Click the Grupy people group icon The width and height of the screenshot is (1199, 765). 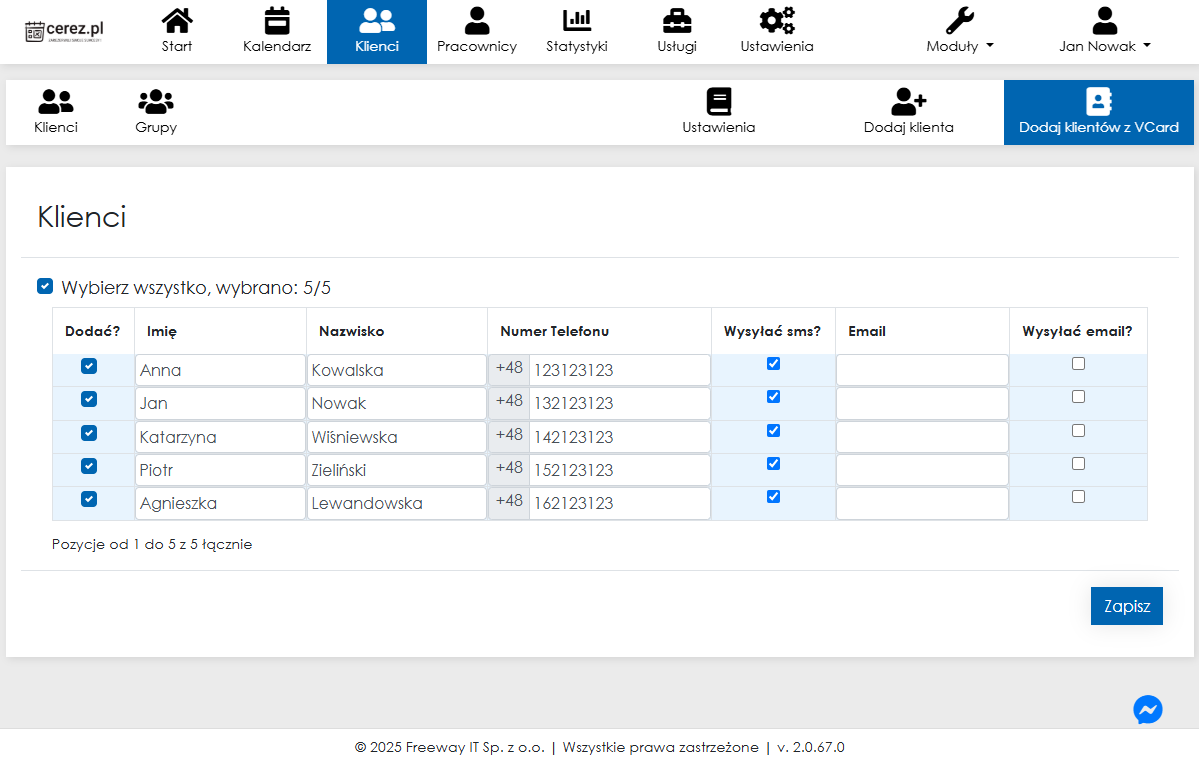point(156,102)
